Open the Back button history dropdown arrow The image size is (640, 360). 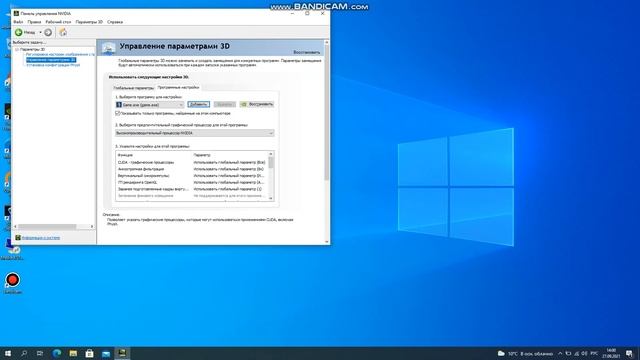pyautogui.click(x=40, y=32)
